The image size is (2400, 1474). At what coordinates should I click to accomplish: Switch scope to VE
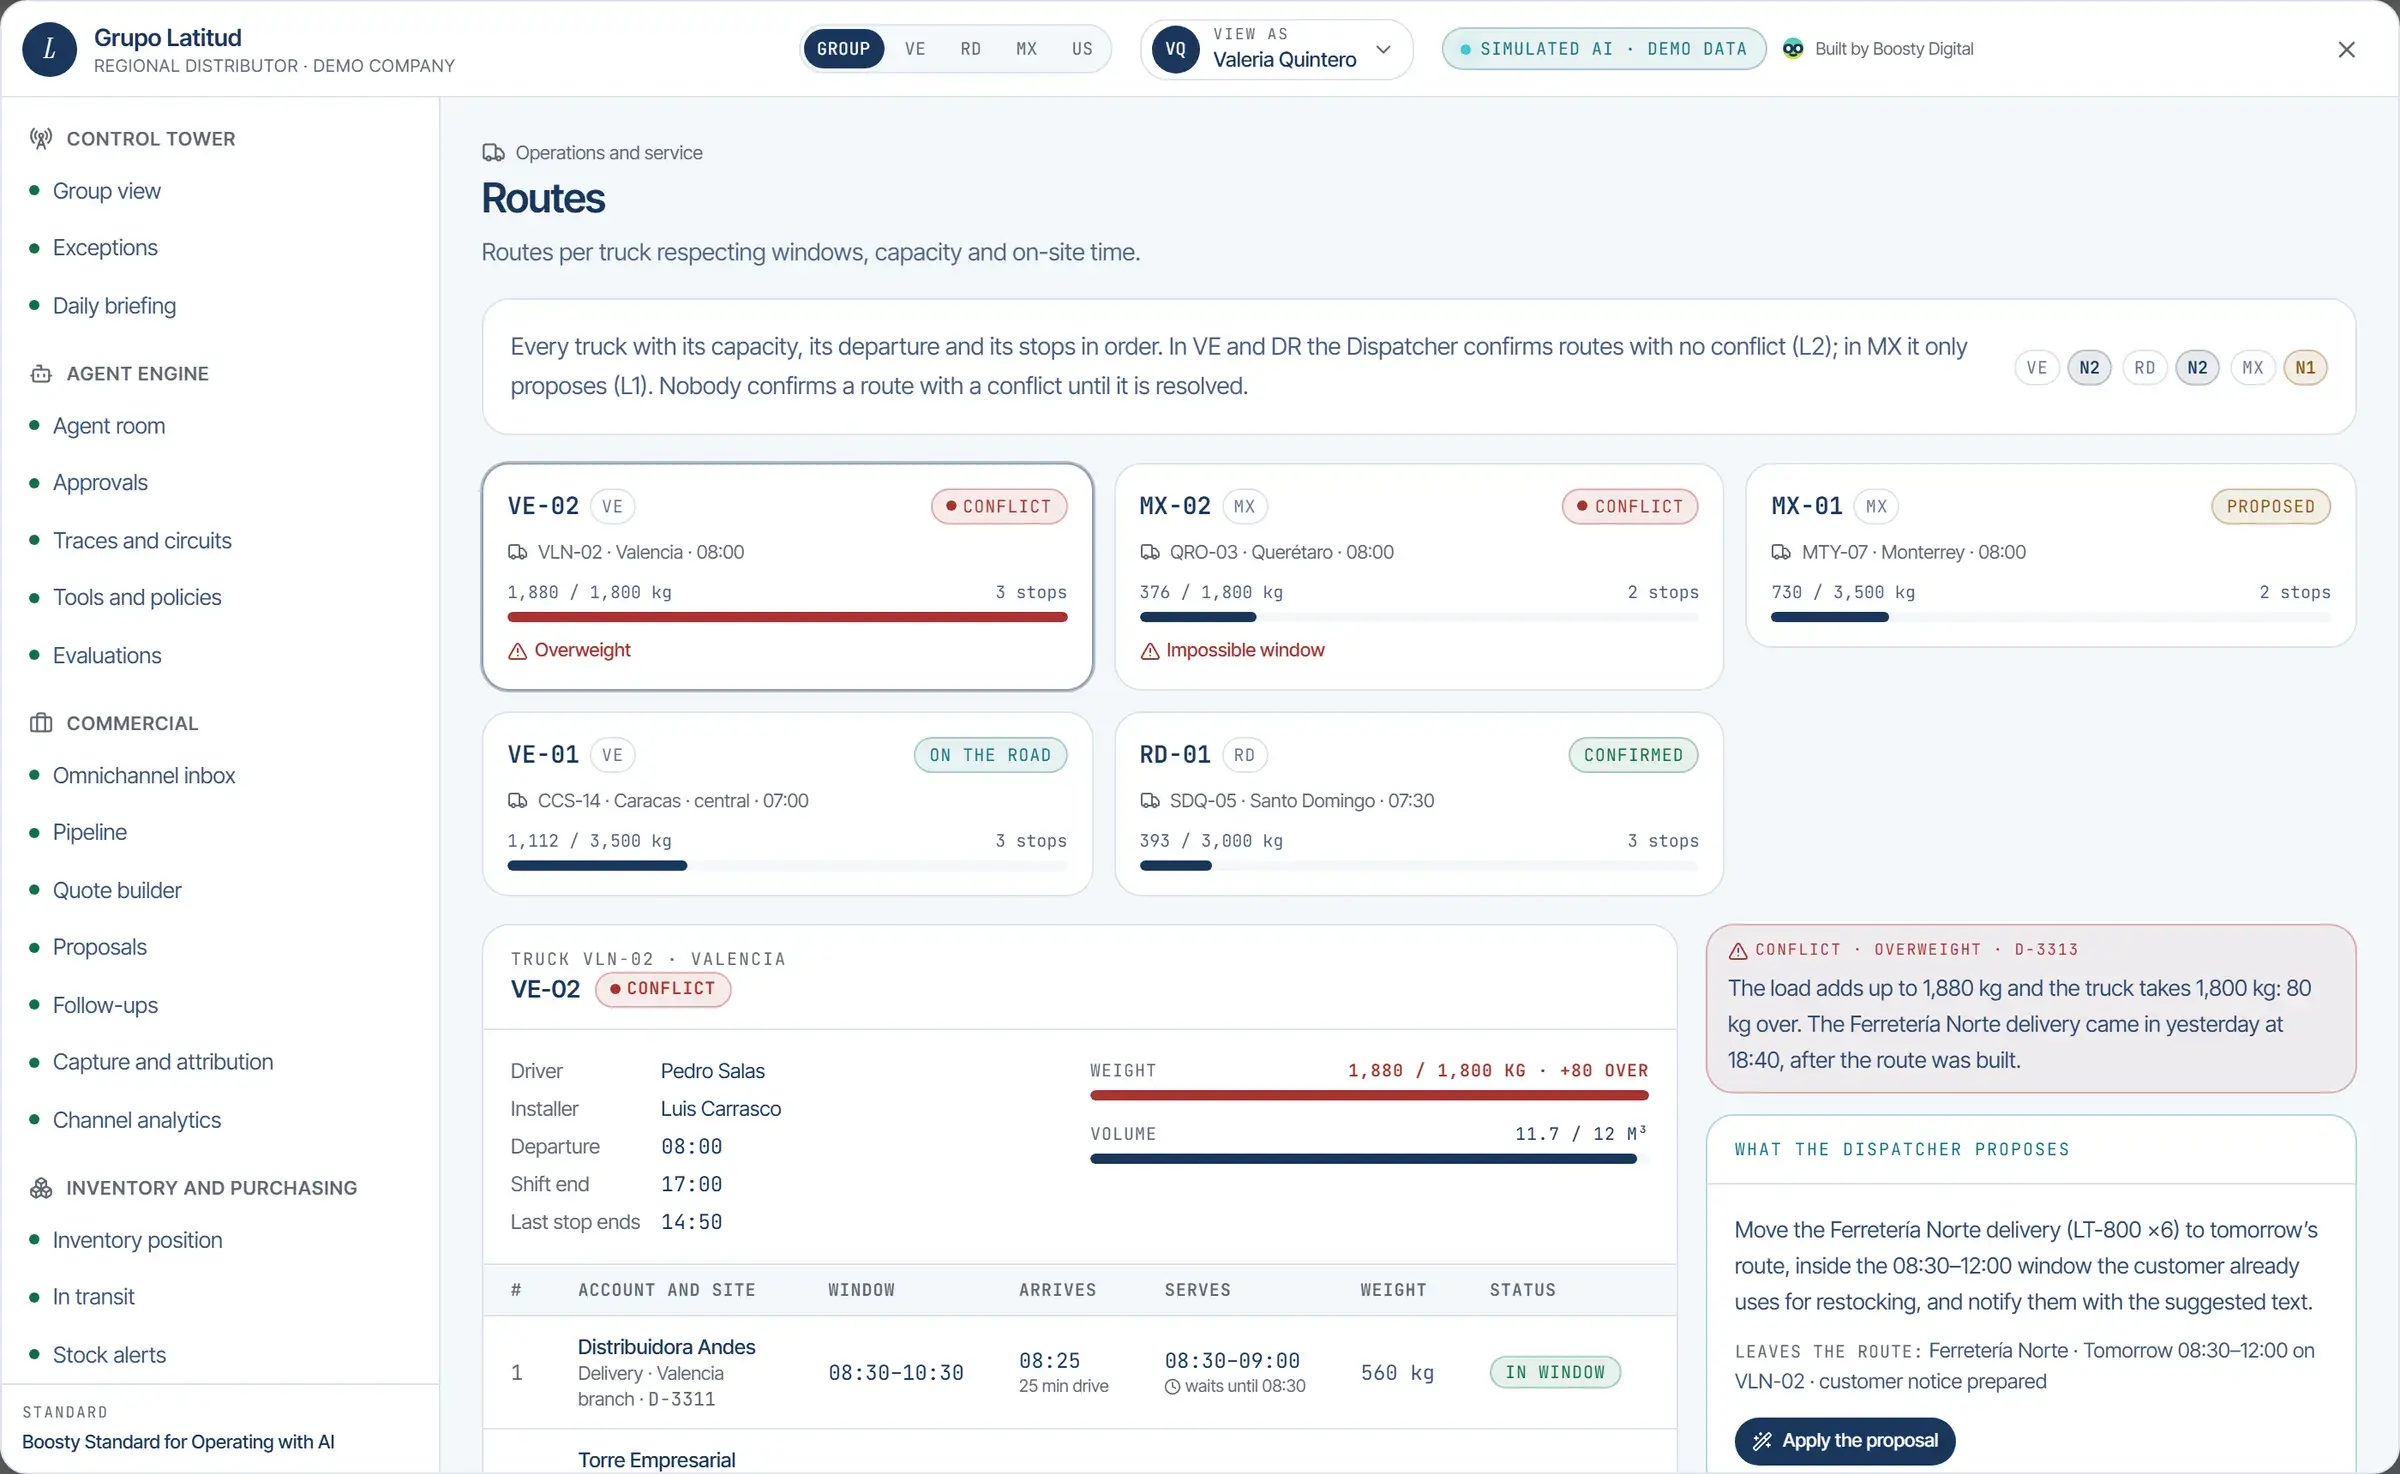pyautogui.click(x=915, y=49)
